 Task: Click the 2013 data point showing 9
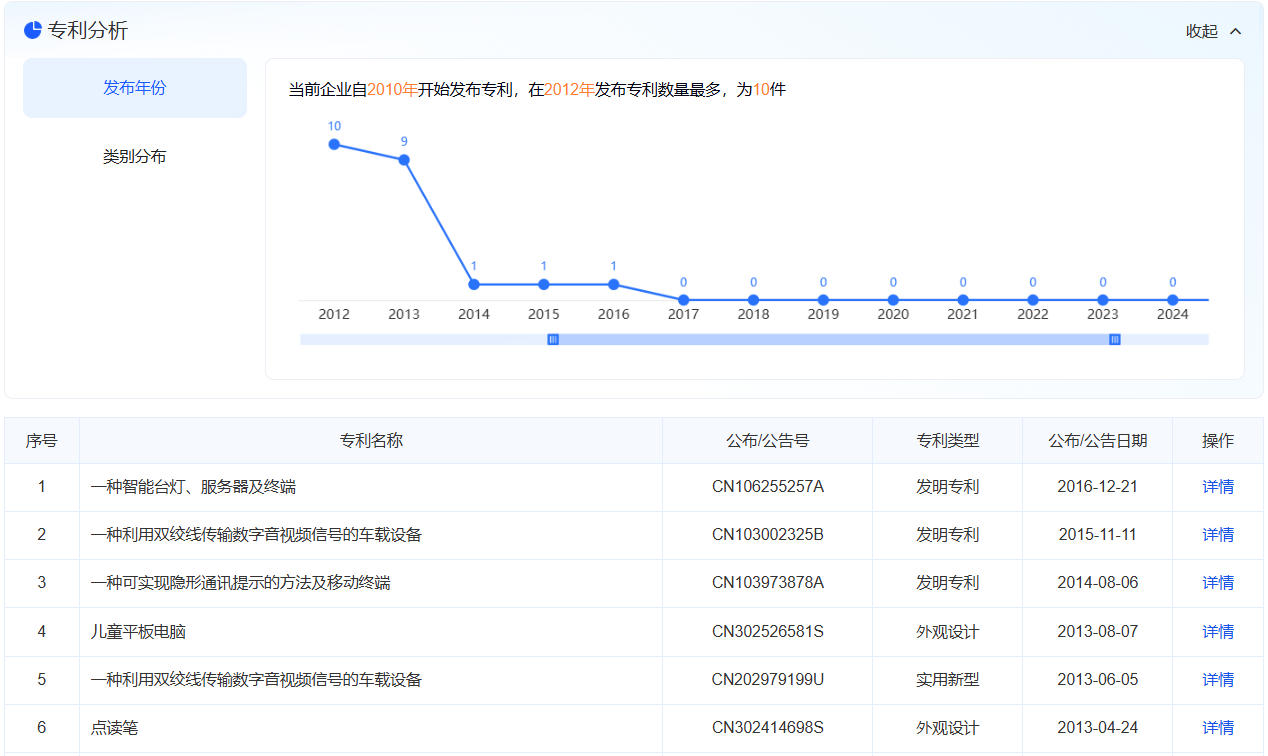[404, 160]
